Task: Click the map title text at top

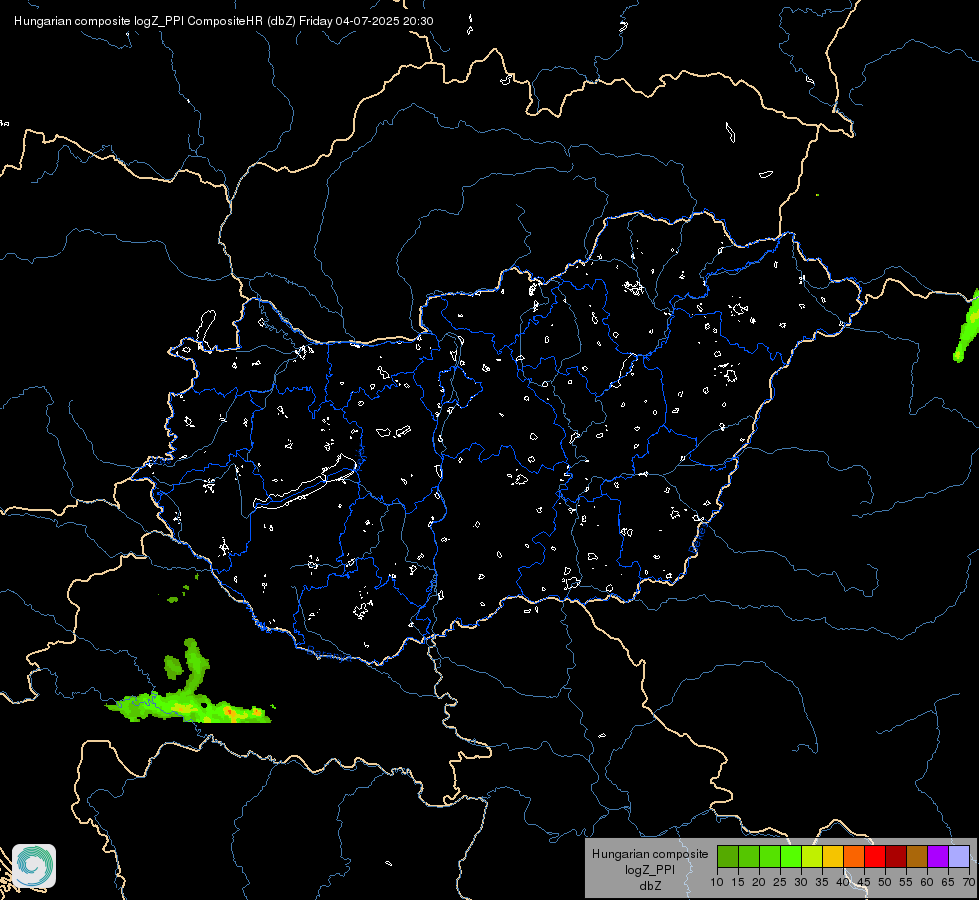Action: pyautogui.click(x=224, y=21)
